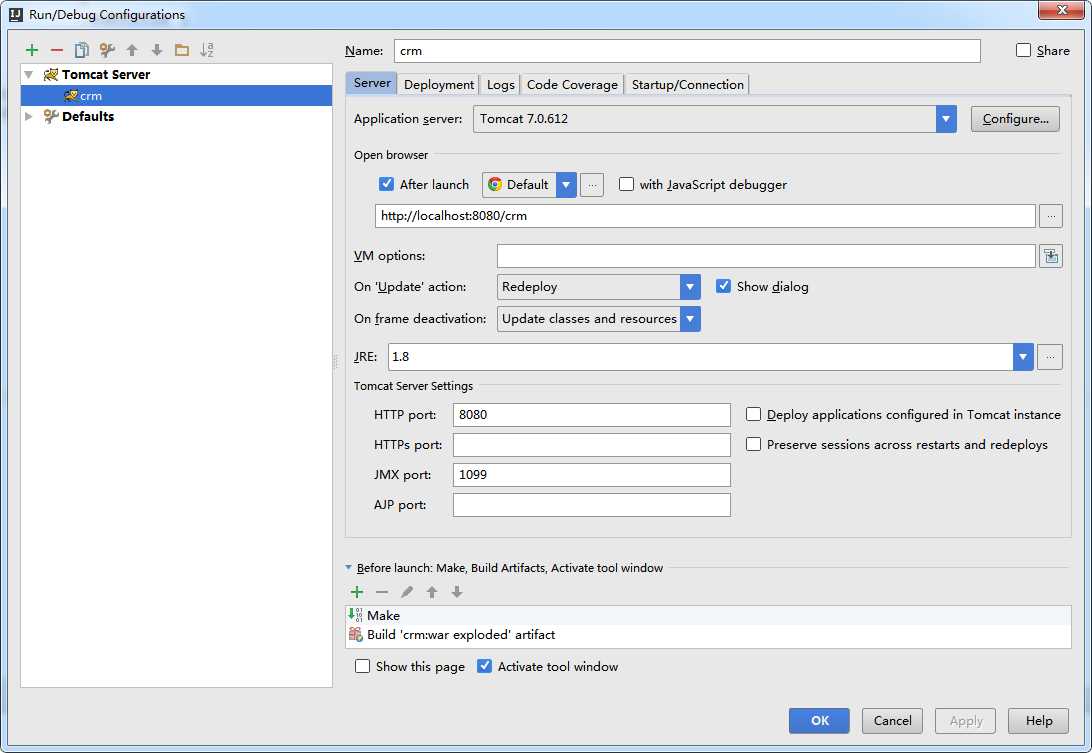Viewport: 1092px width, 753px height.
Task: Click Chrome icon in the browser selector
Action: coord(495,185)
